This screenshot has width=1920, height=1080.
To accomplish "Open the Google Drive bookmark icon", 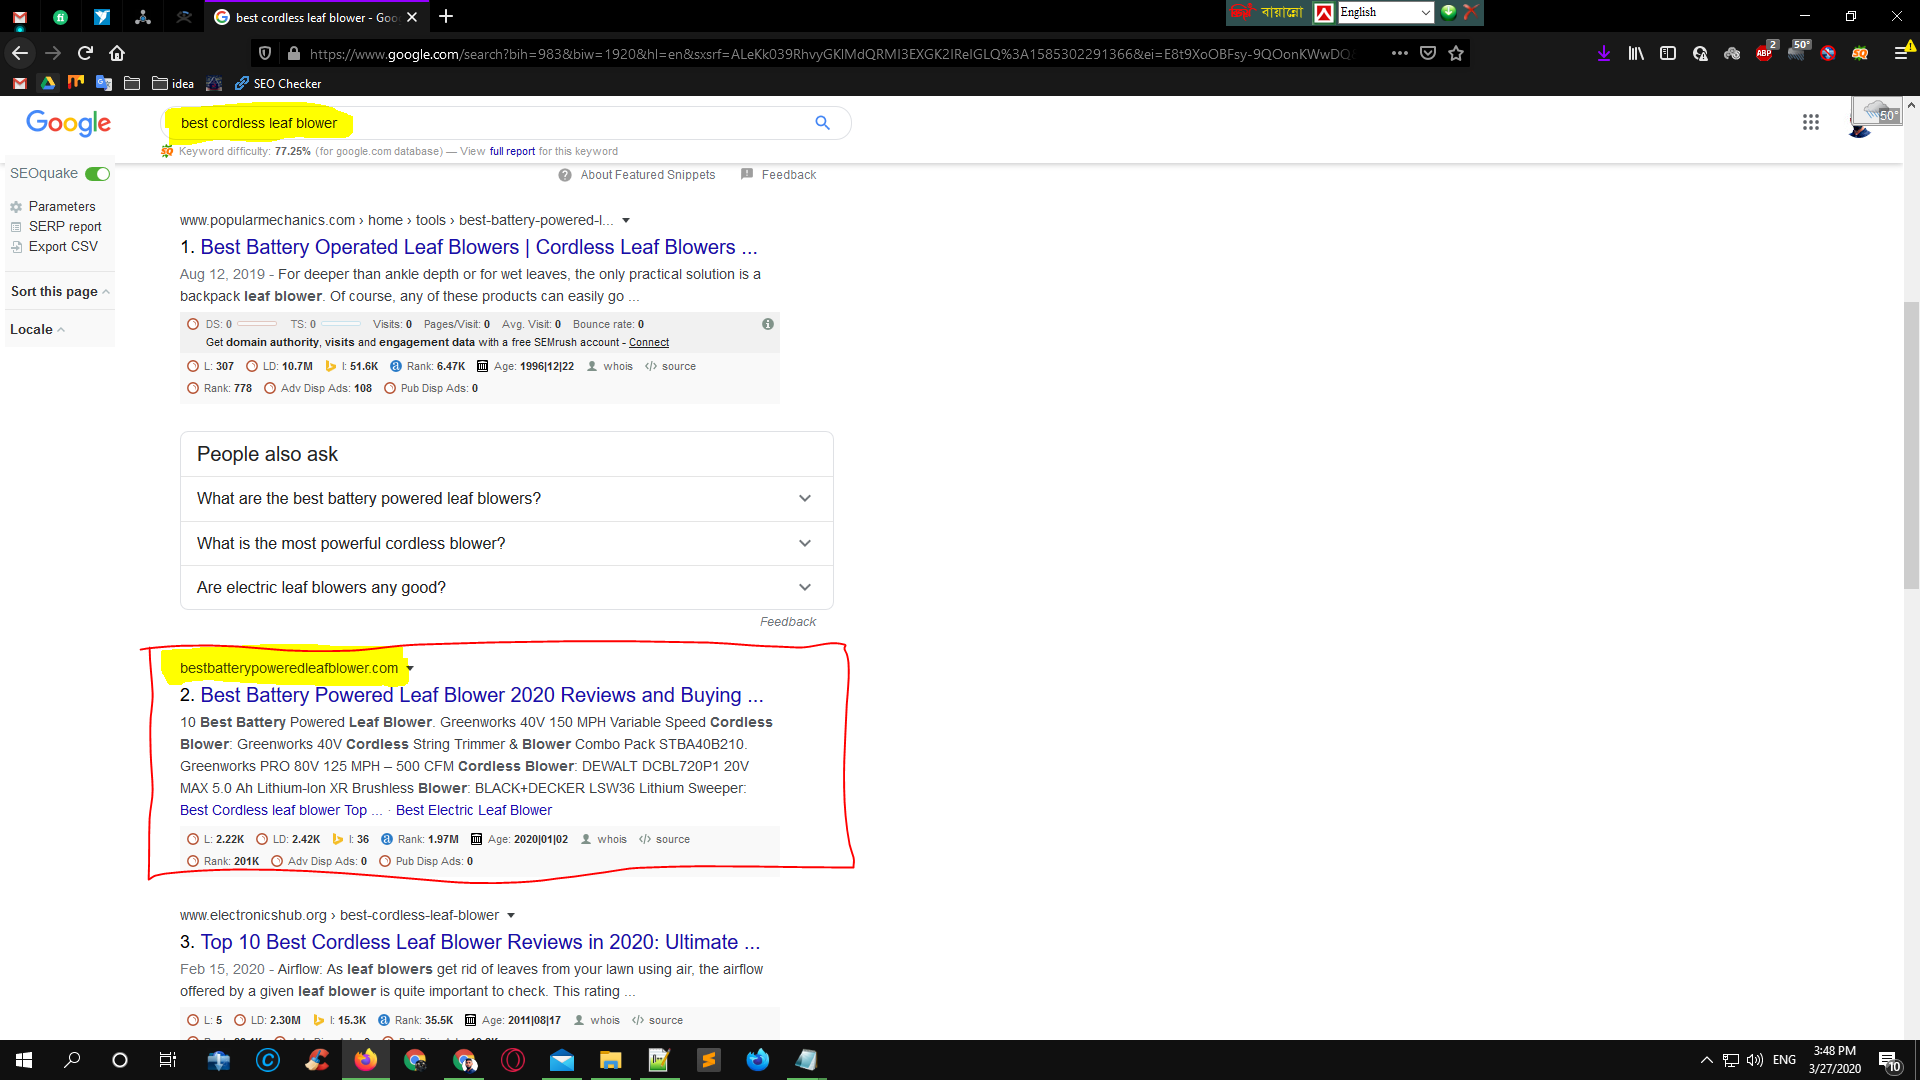I will coord(47,84).
